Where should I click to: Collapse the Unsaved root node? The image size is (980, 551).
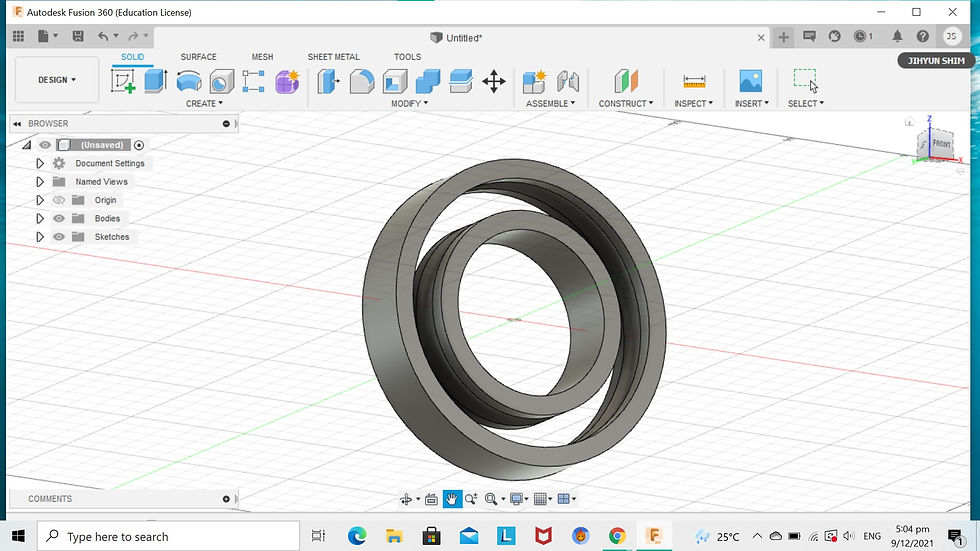point(26,145)
